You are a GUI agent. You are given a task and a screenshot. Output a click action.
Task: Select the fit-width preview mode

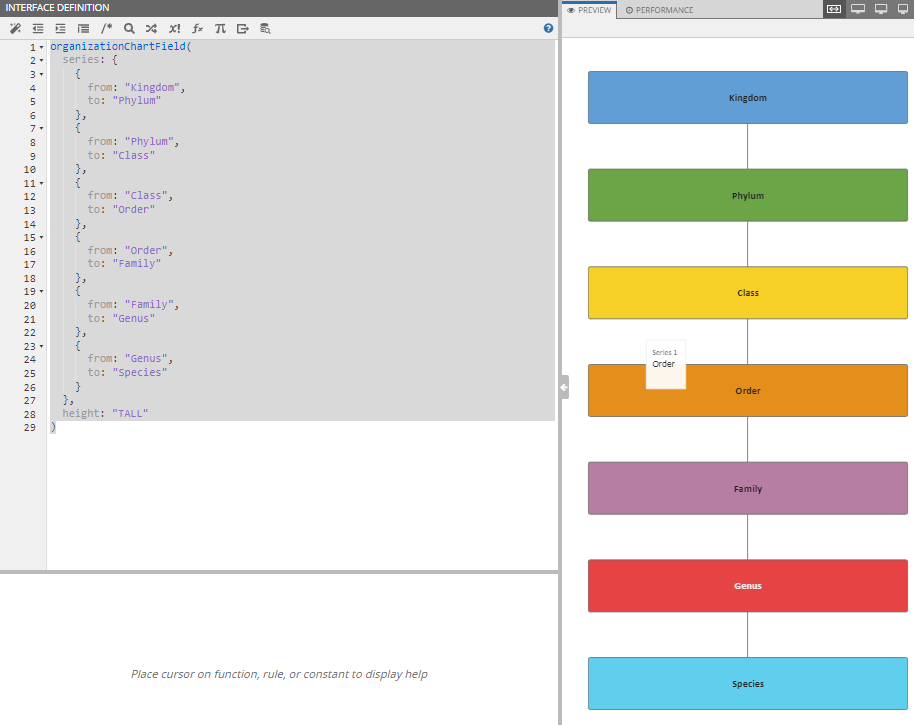(x=834, y=9)
